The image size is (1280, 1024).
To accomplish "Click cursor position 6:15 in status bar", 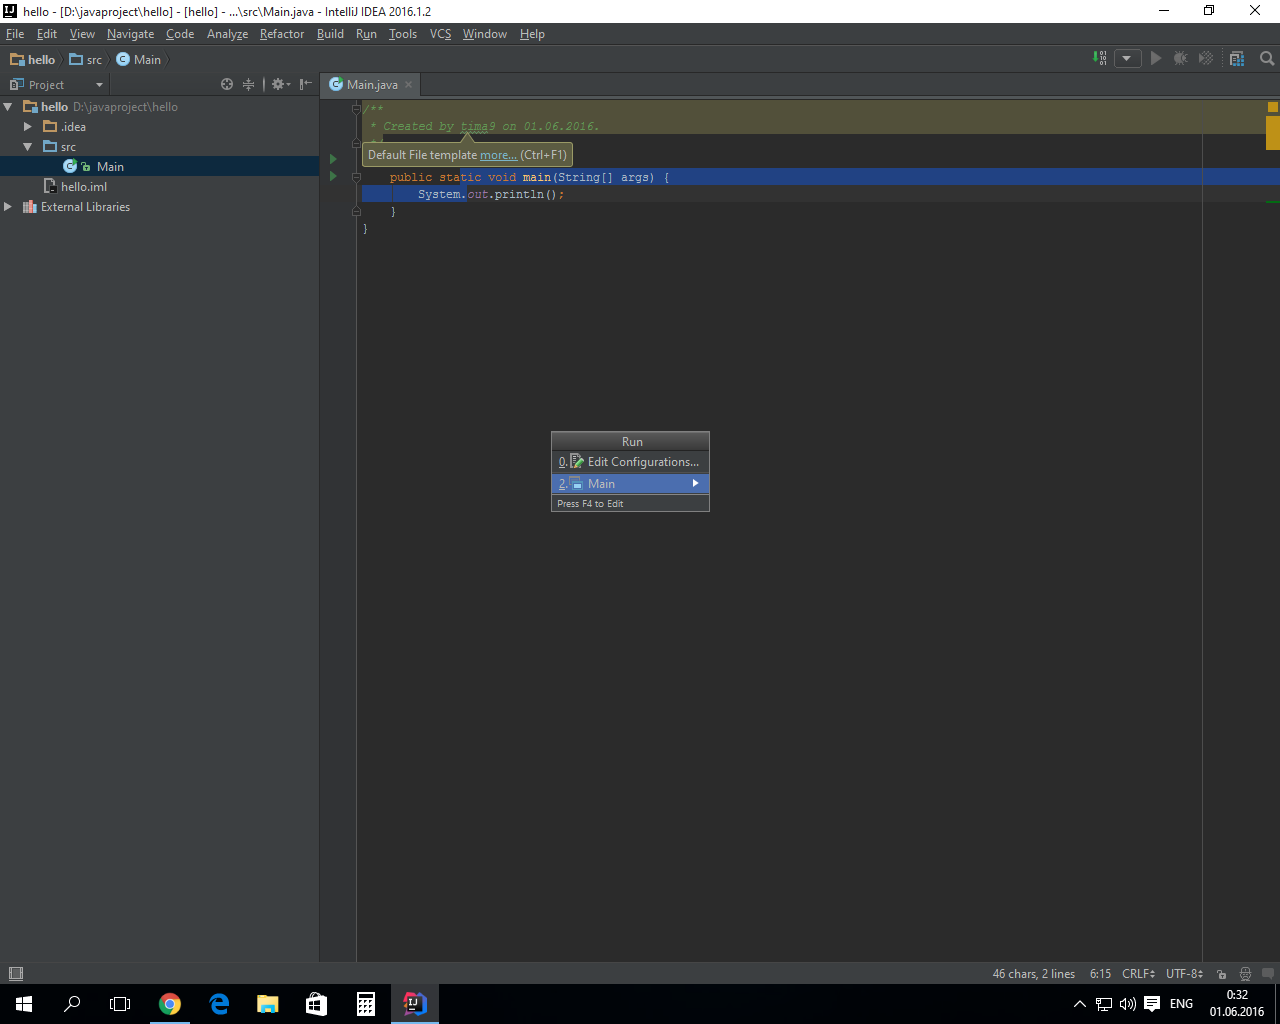I will point(1100,974).
